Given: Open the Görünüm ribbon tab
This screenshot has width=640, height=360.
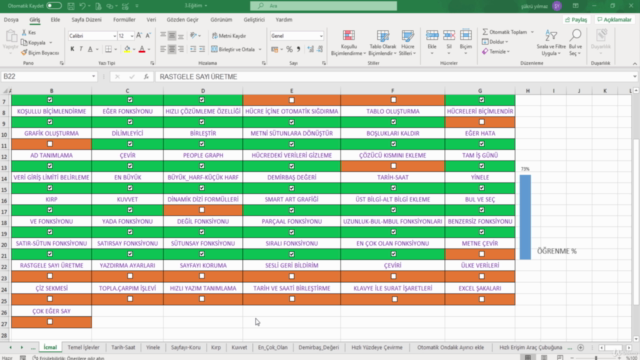Looking at the screenshot, I should (221, 20).
